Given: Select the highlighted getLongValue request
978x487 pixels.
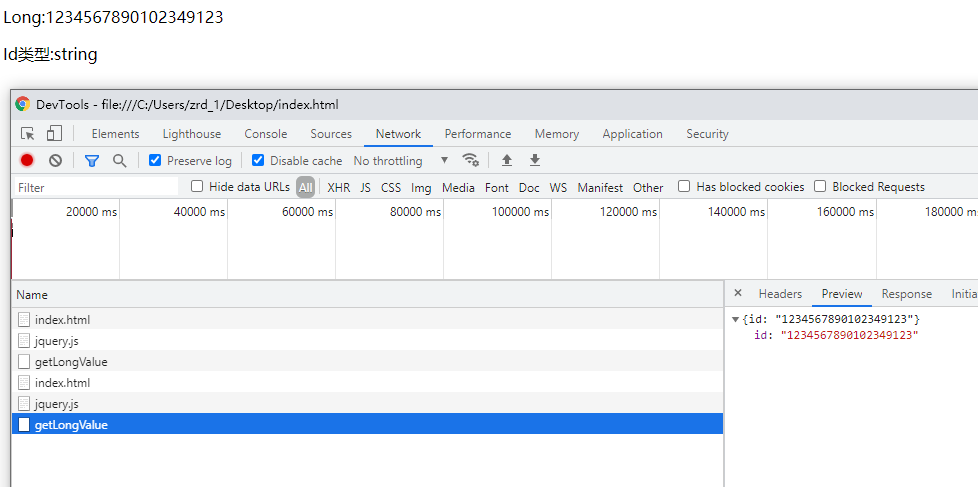Looking at the screenshot, I should coord(367,425).
